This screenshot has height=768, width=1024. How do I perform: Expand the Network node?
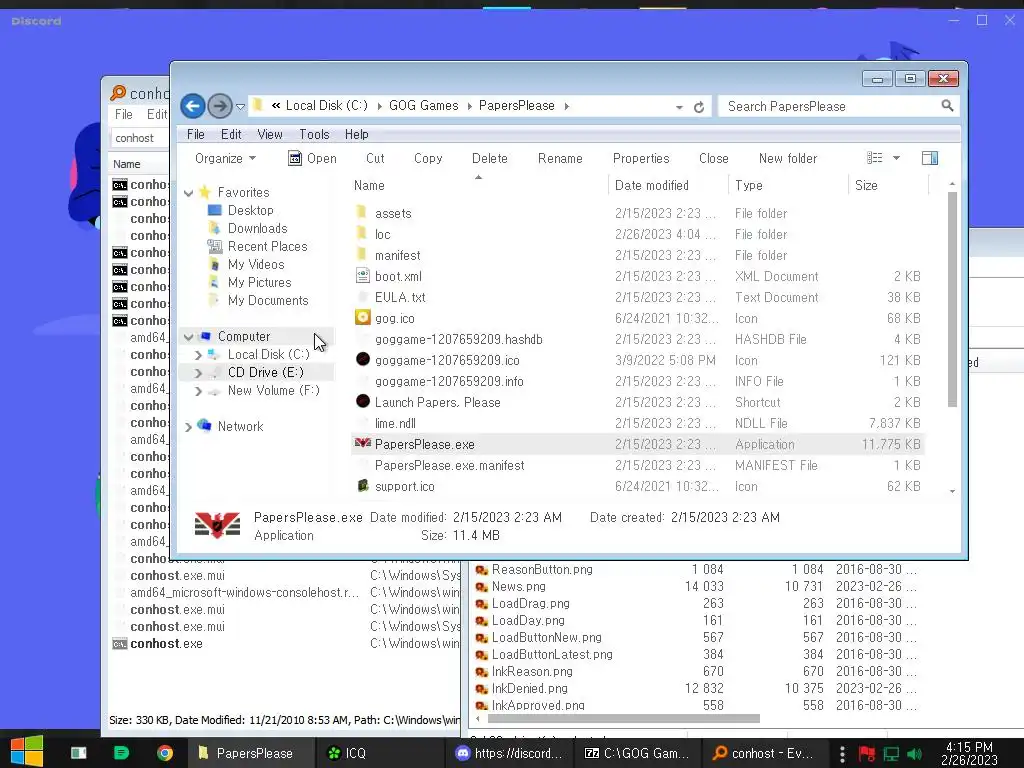tap(189, 427)
